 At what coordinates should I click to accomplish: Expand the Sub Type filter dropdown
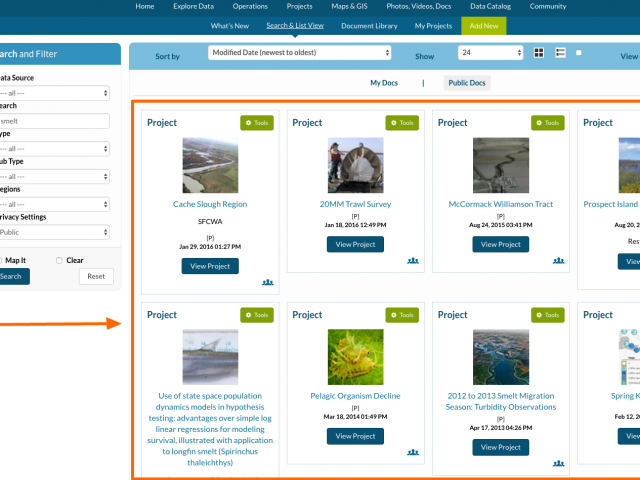coord(54,177)
